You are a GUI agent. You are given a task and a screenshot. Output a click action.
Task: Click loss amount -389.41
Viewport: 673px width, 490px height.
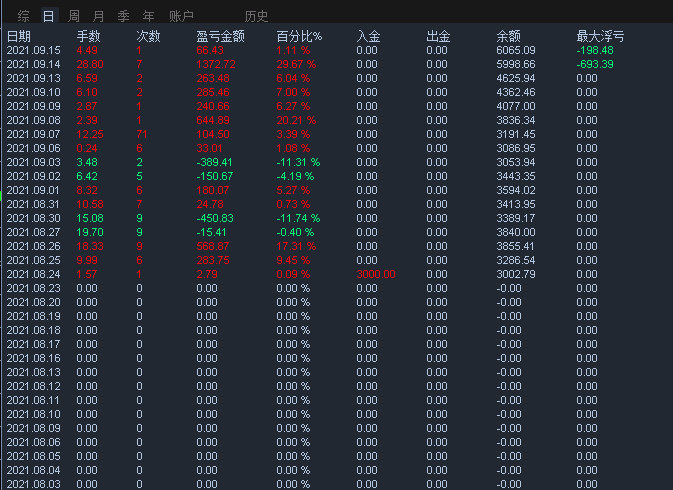[x=214, y=162]
